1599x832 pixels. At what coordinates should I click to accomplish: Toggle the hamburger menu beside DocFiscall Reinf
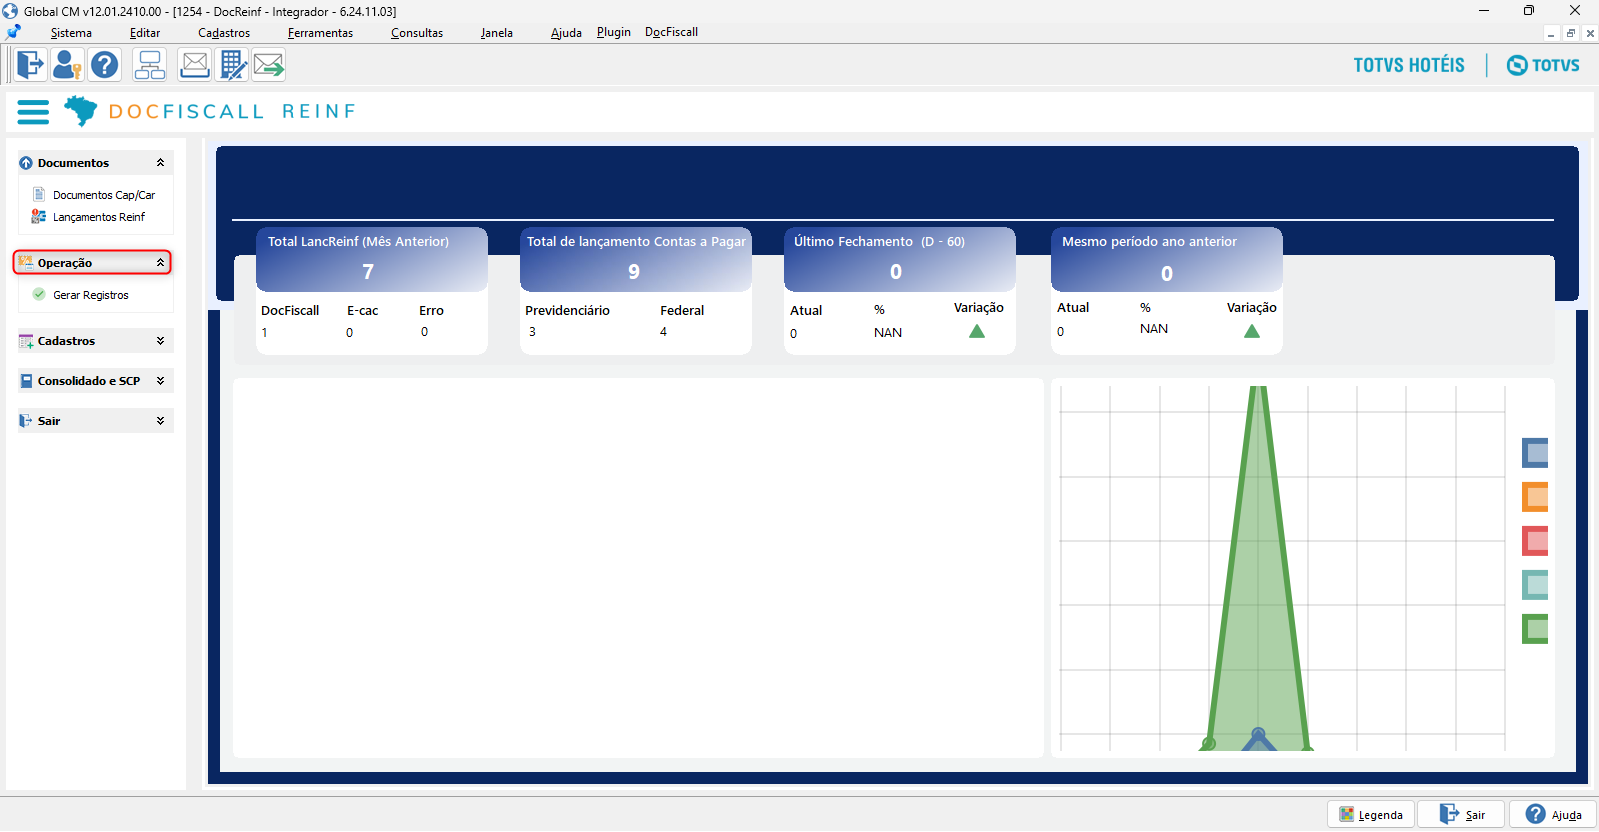(x=33, y=111)
